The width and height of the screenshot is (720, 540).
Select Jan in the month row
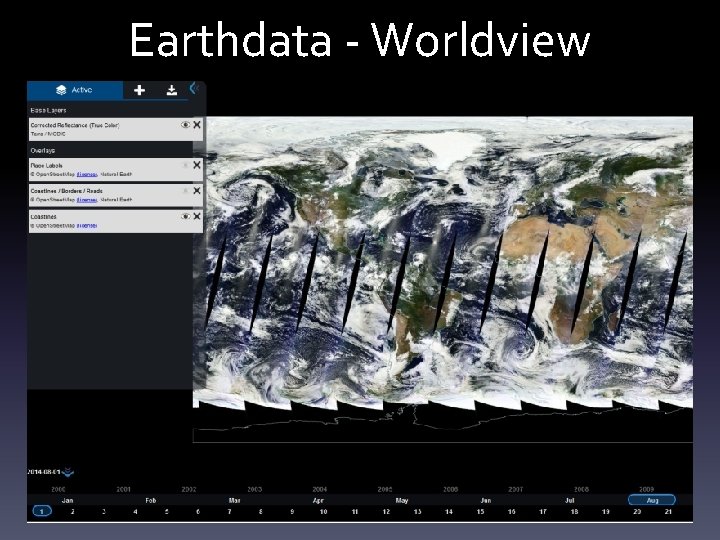(x=68, y=501)
